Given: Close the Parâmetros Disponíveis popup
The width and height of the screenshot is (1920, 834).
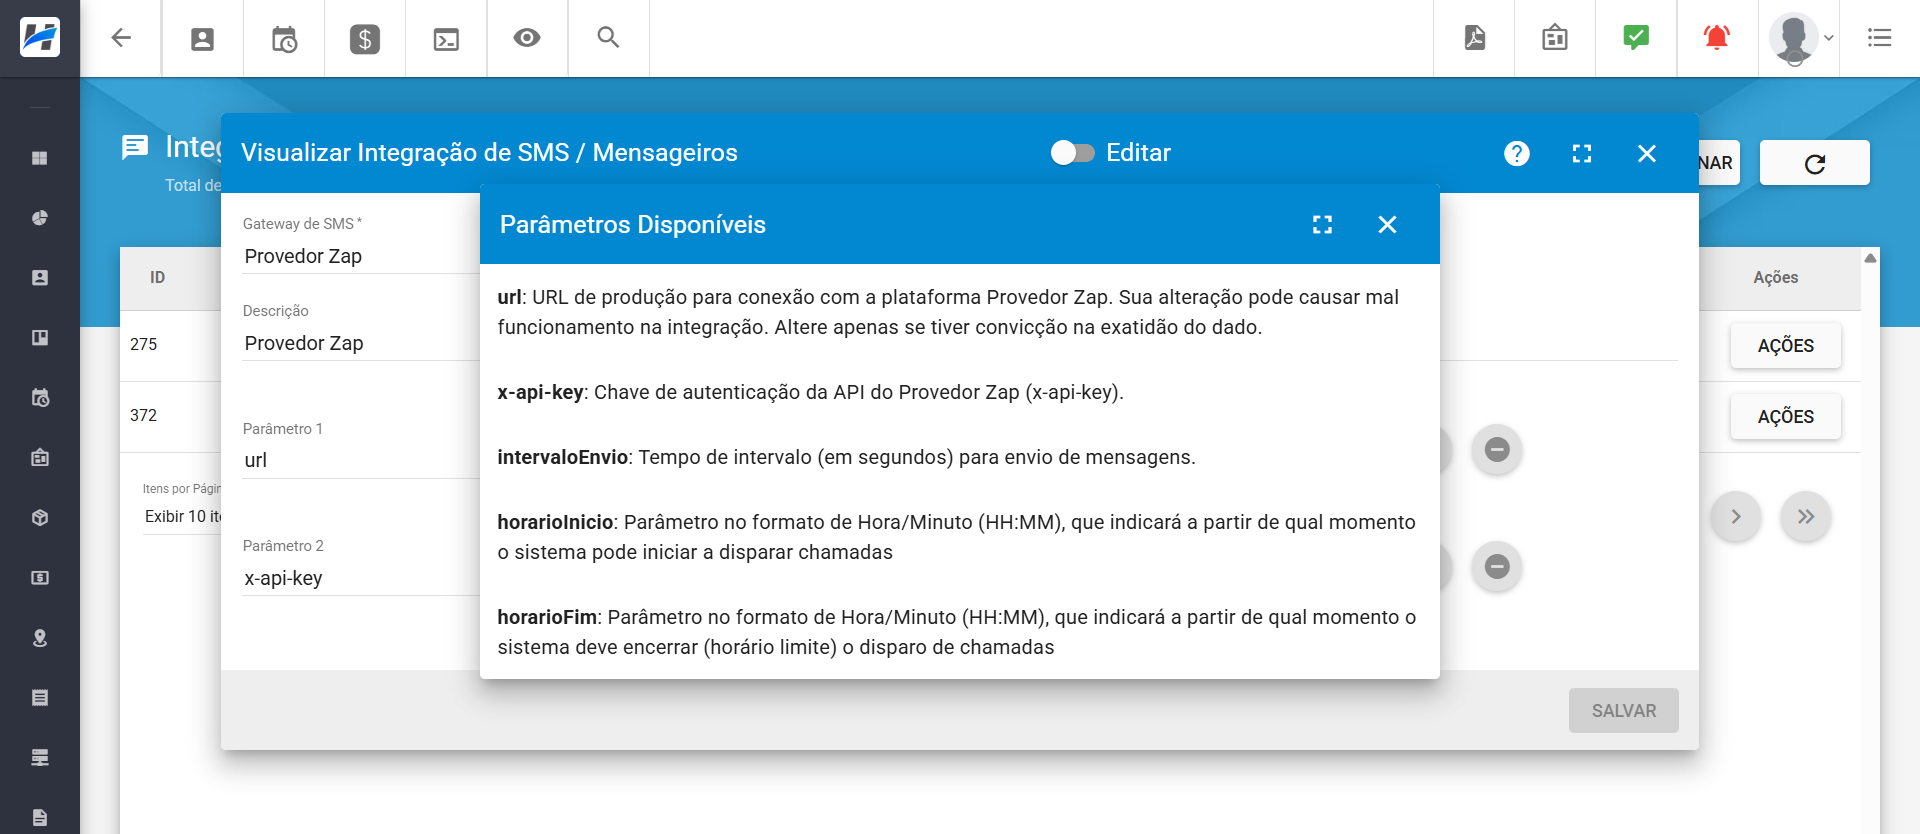Looking at the screenshot, I should coord(1387,225).
